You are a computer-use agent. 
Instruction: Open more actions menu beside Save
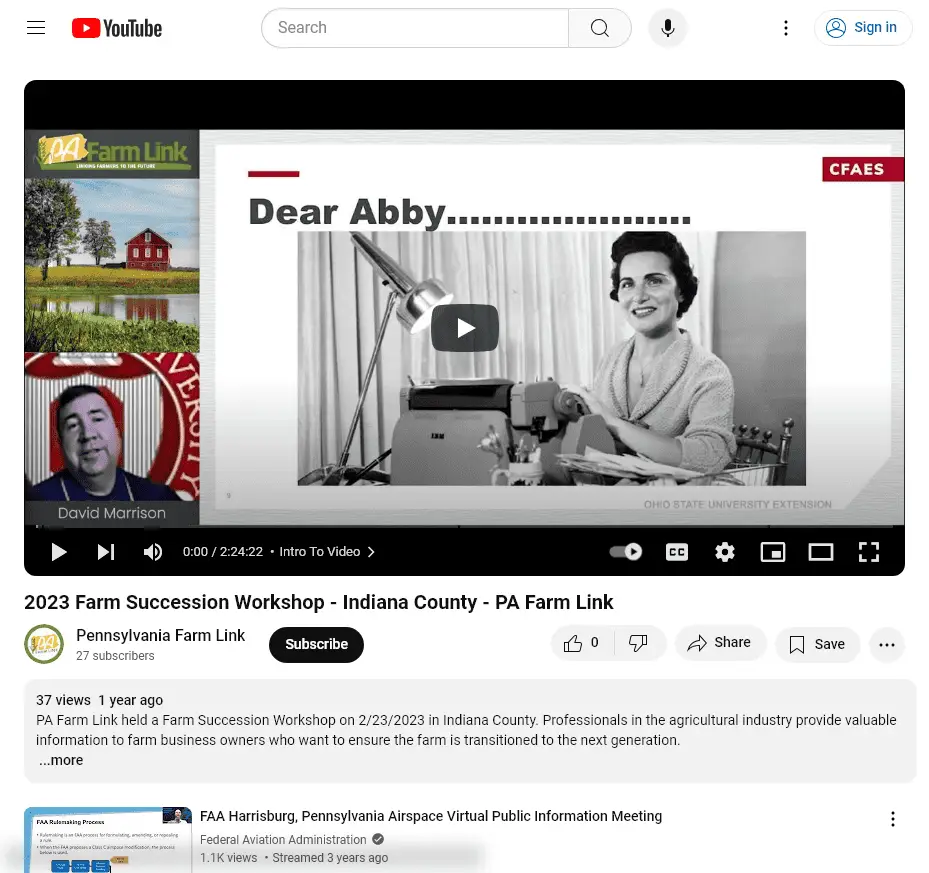(x=887, y=645)
